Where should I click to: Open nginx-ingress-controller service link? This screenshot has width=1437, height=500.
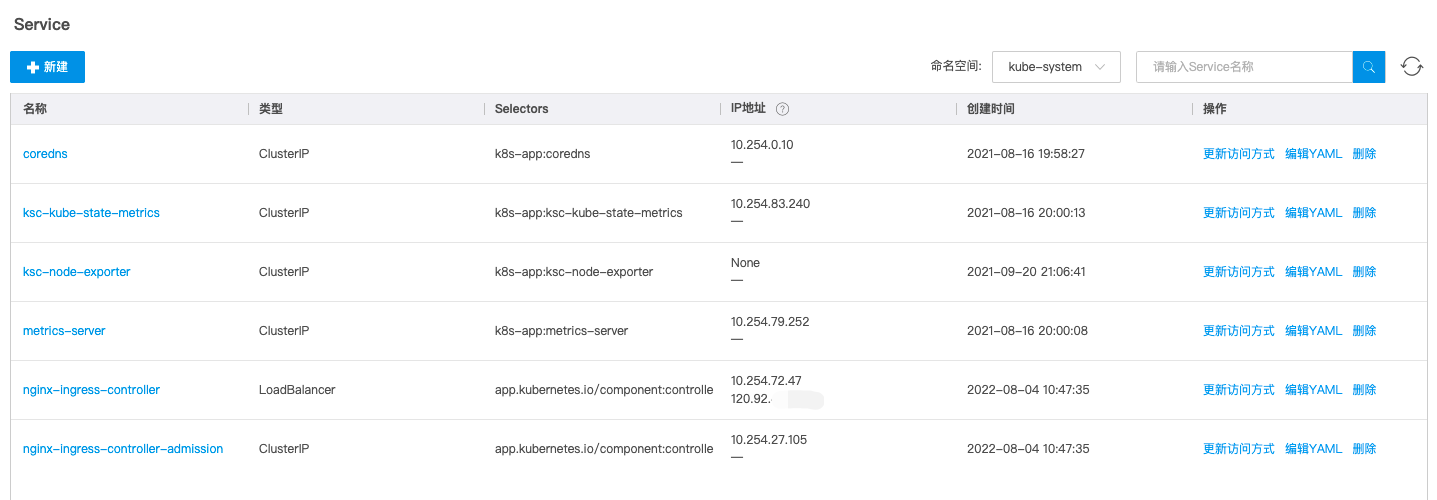pos(91,390)
